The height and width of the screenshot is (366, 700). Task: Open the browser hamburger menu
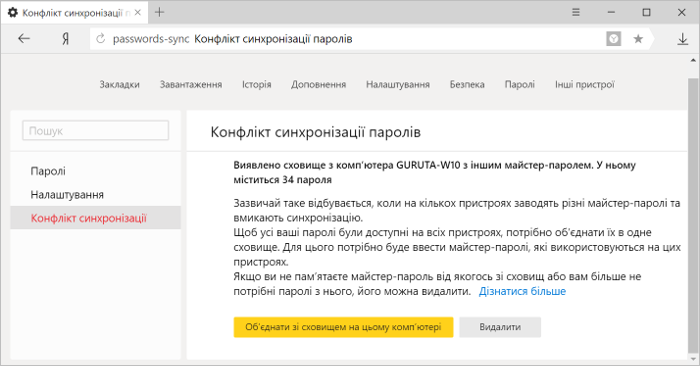point(576,12)
